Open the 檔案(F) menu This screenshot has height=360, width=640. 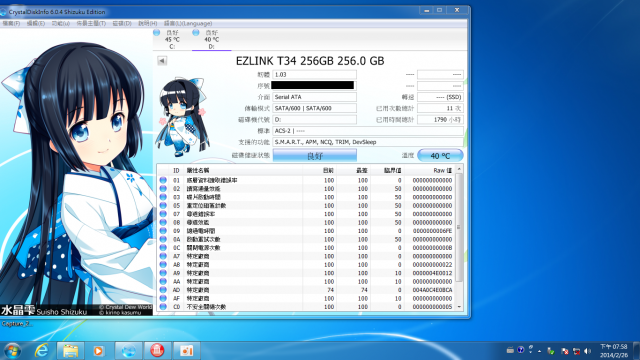pos(11,23)
